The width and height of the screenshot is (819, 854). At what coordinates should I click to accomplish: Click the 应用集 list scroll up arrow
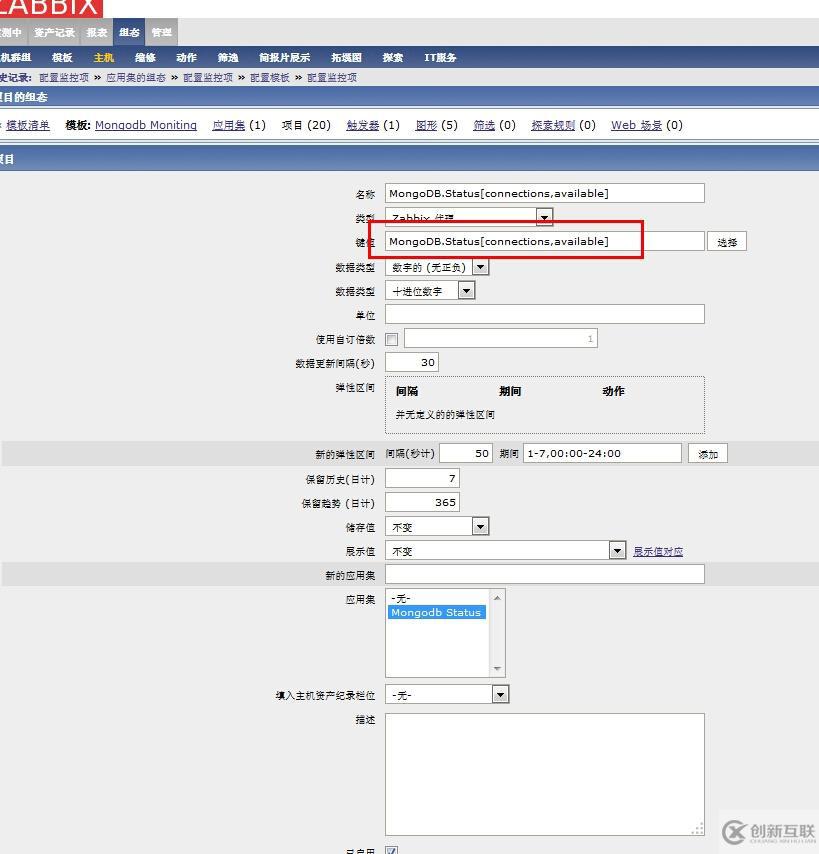pyautogui.click(x=497, y=598)
